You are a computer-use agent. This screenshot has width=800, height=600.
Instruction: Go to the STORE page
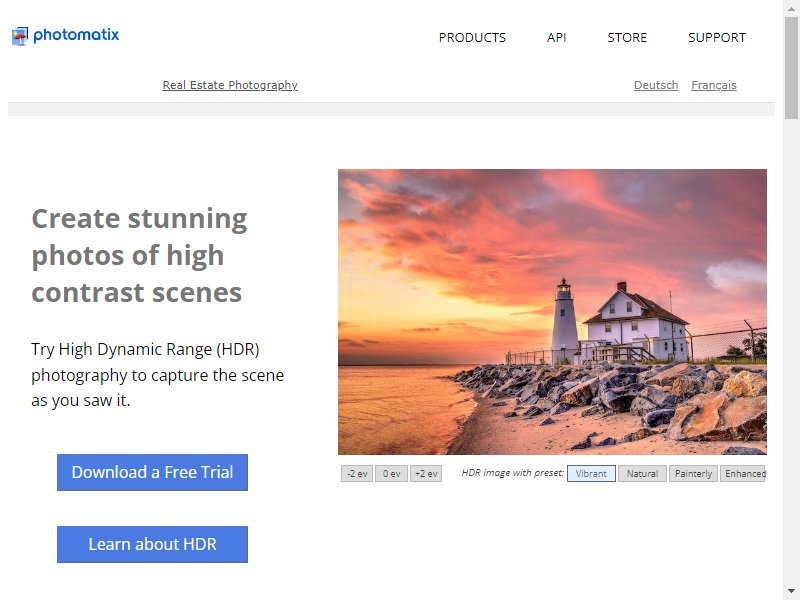[627, 38]
